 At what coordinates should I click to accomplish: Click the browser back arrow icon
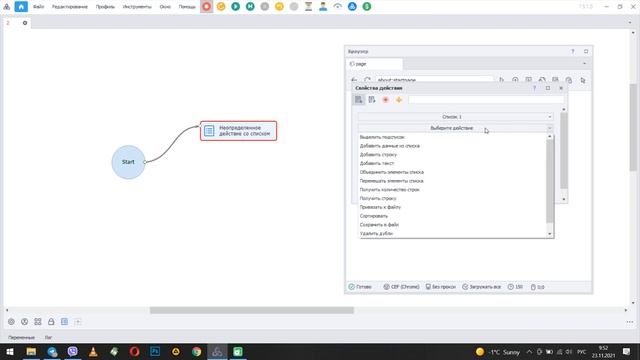354,80
